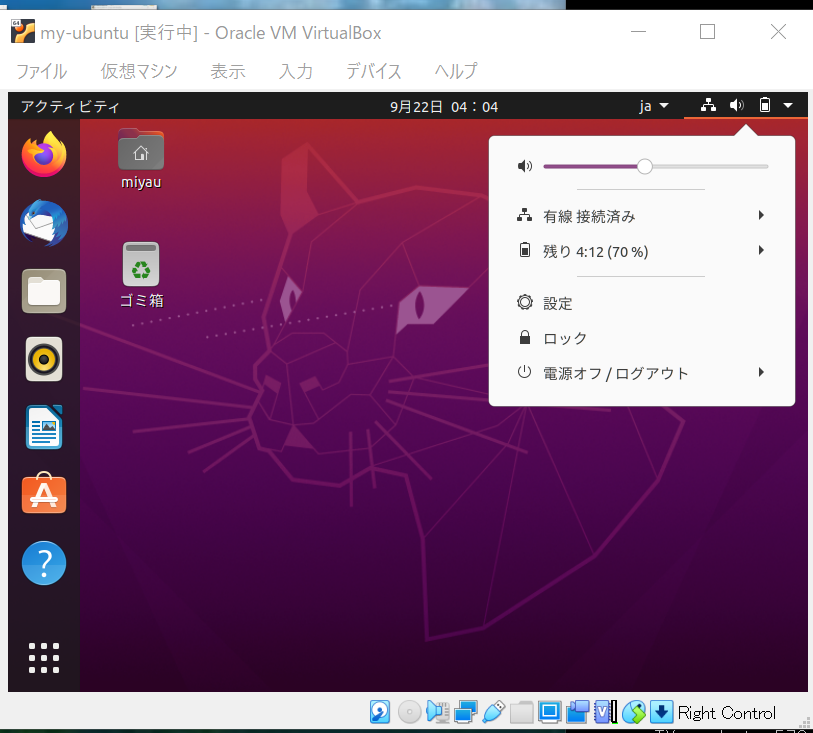Viewport: 813px width, 733px height.
Task: Click VirtualBox mouse integration status icon
Action: pyautogui.click(x=634, y=712)
